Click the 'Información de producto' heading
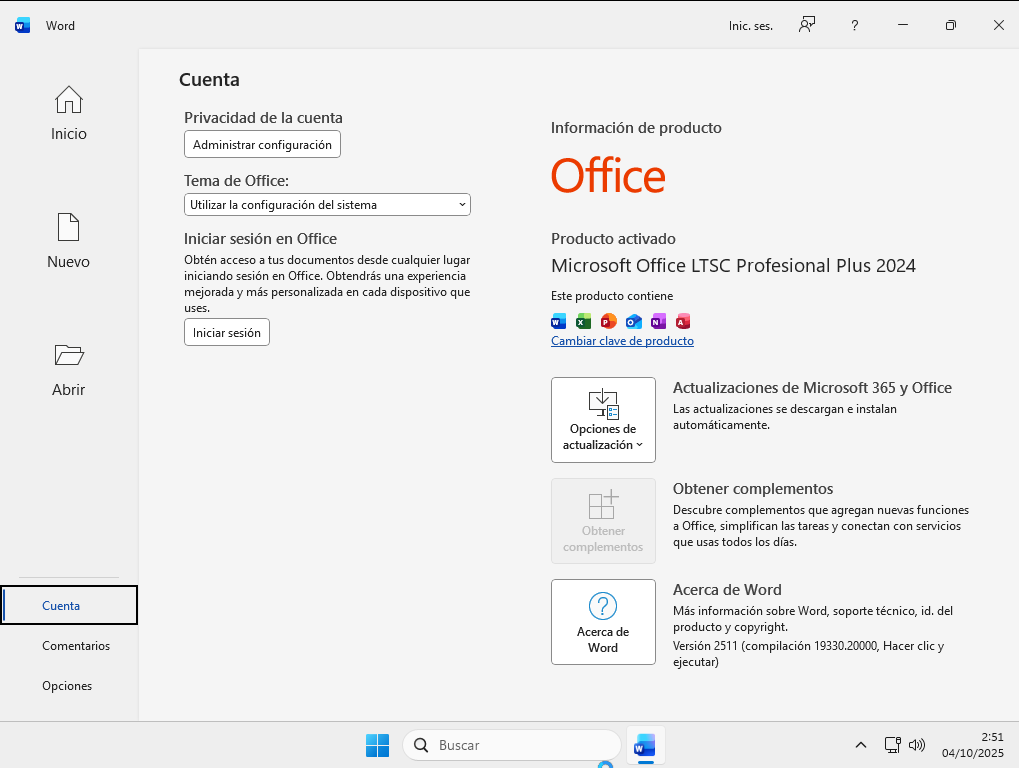 [x=636, y=127]
